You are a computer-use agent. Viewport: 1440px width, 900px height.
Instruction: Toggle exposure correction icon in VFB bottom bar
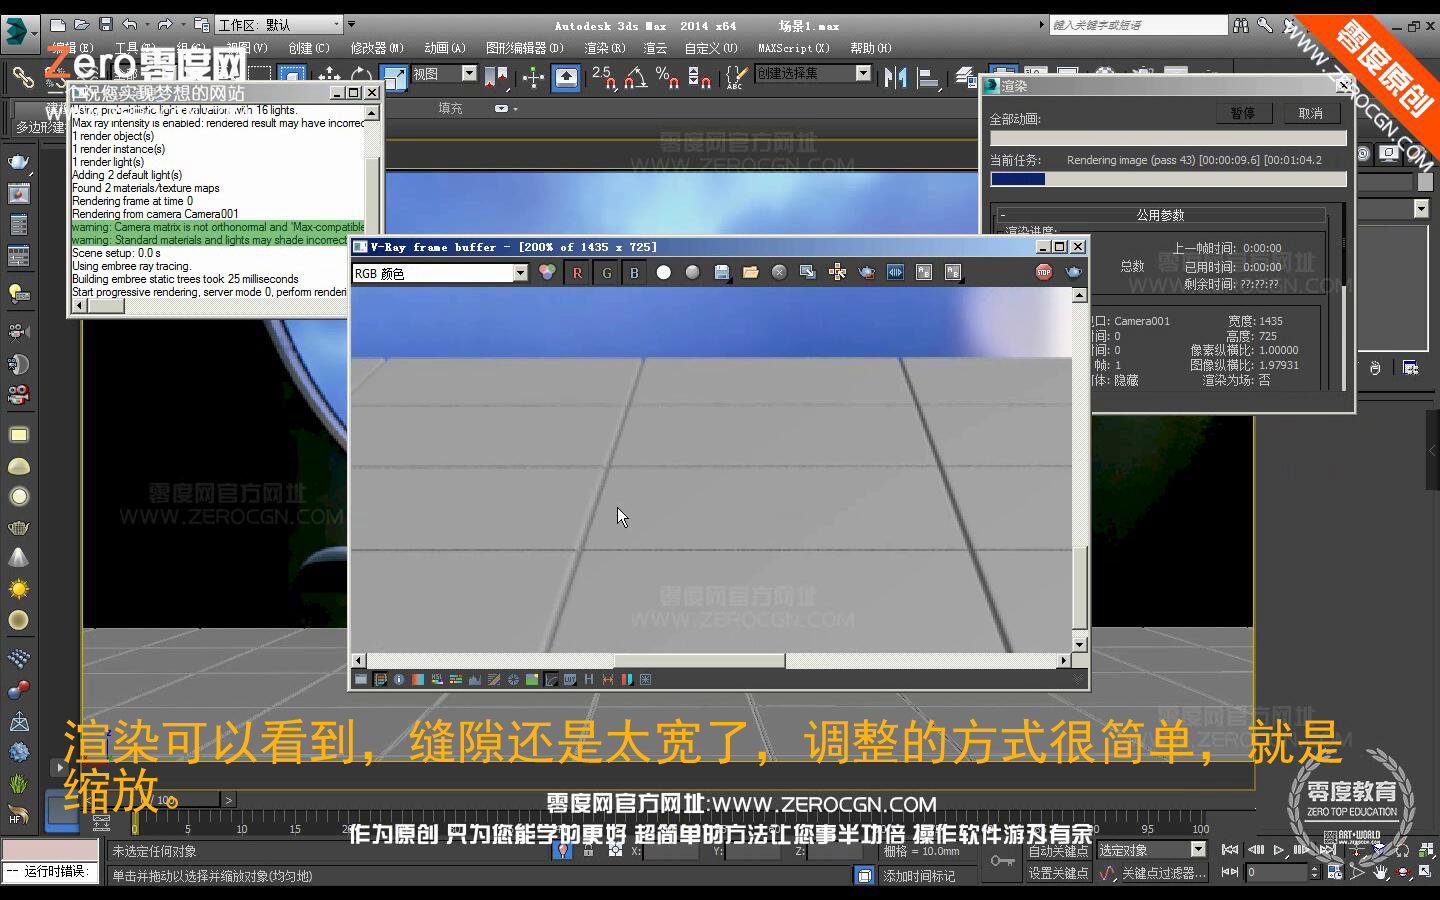513,680
